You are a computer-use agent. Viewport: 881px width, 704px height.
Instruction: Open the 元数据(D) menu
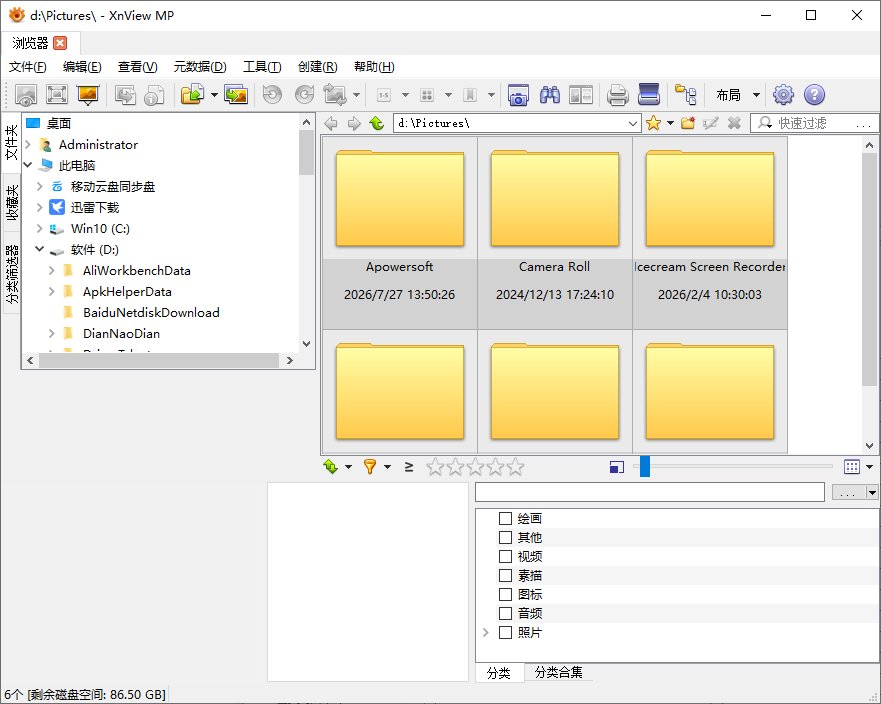(x=199, y=66)
